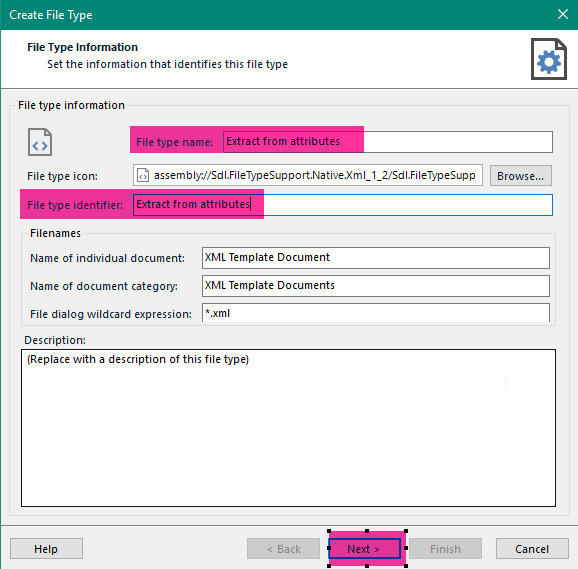
Task: Click the XML angle-brackets file type icon
Action: 40,142
